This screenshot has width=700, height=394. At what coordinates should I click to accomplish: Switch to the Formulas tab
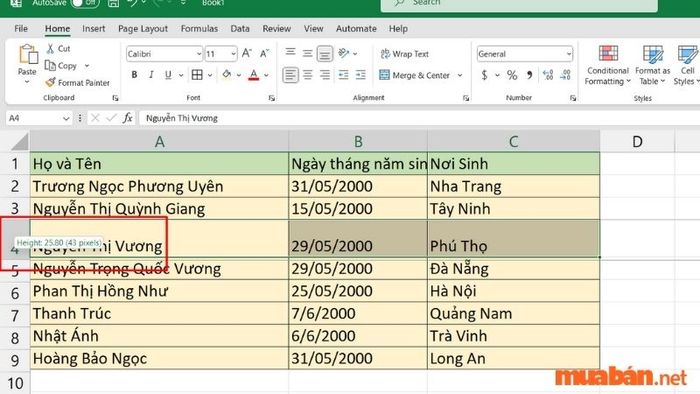(199, 29)
